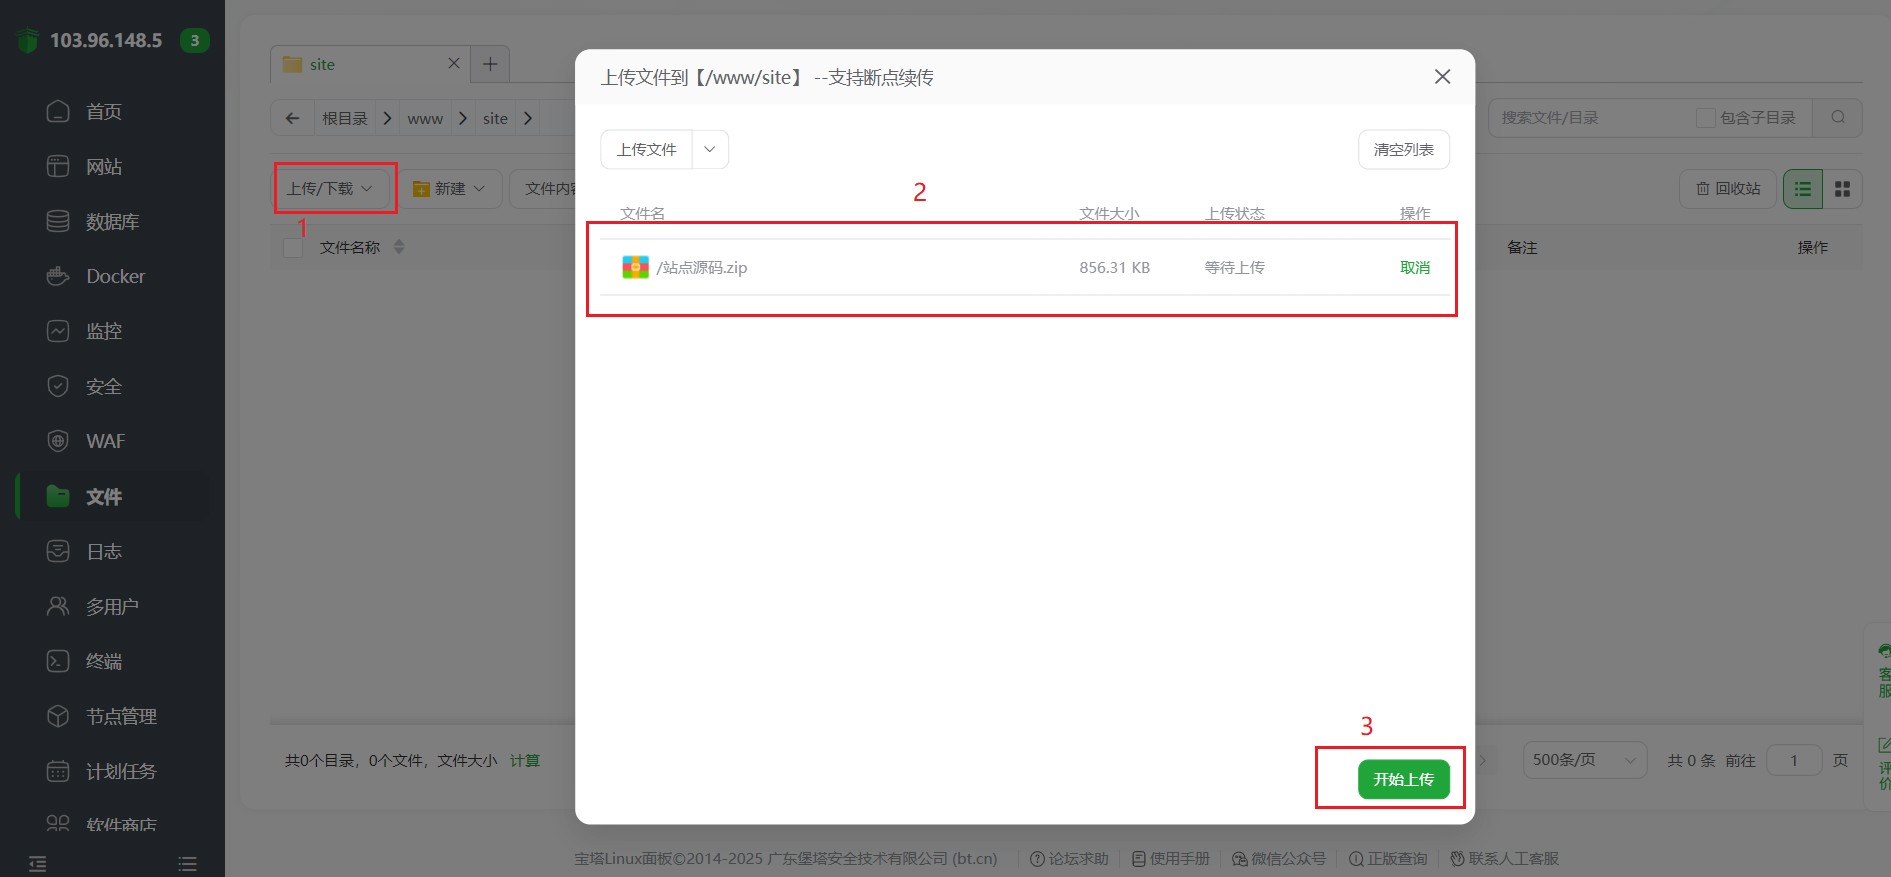Image resolution: width=1891 pixels, height=877 pixels.
Task: Open the Terminal icon in sidebar
Action: tap(58, 661)
